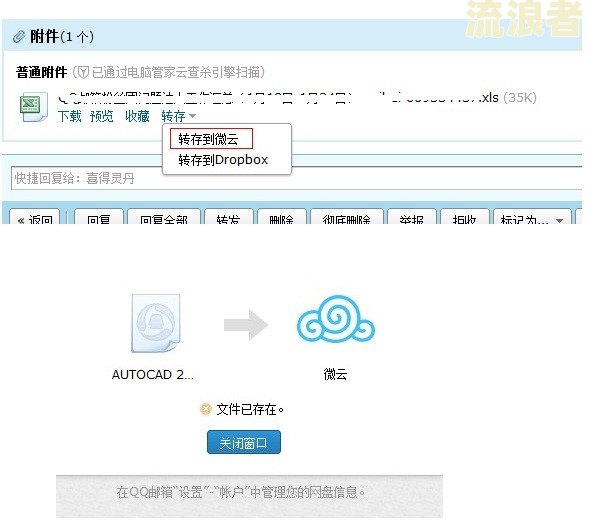Click the 彻底删除 permanent delete button
589x521 pixels.
(x=346, y=217)
